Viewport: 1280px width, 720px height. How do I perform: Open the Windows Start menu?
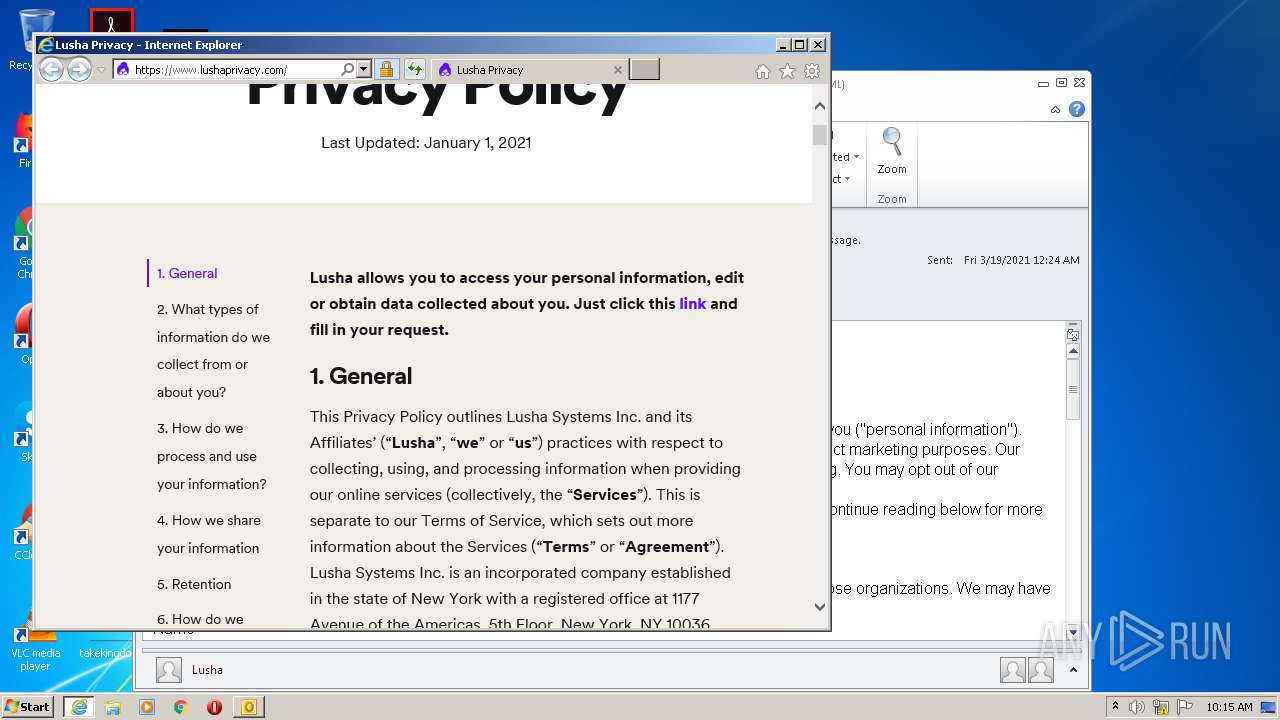point(28,706)
